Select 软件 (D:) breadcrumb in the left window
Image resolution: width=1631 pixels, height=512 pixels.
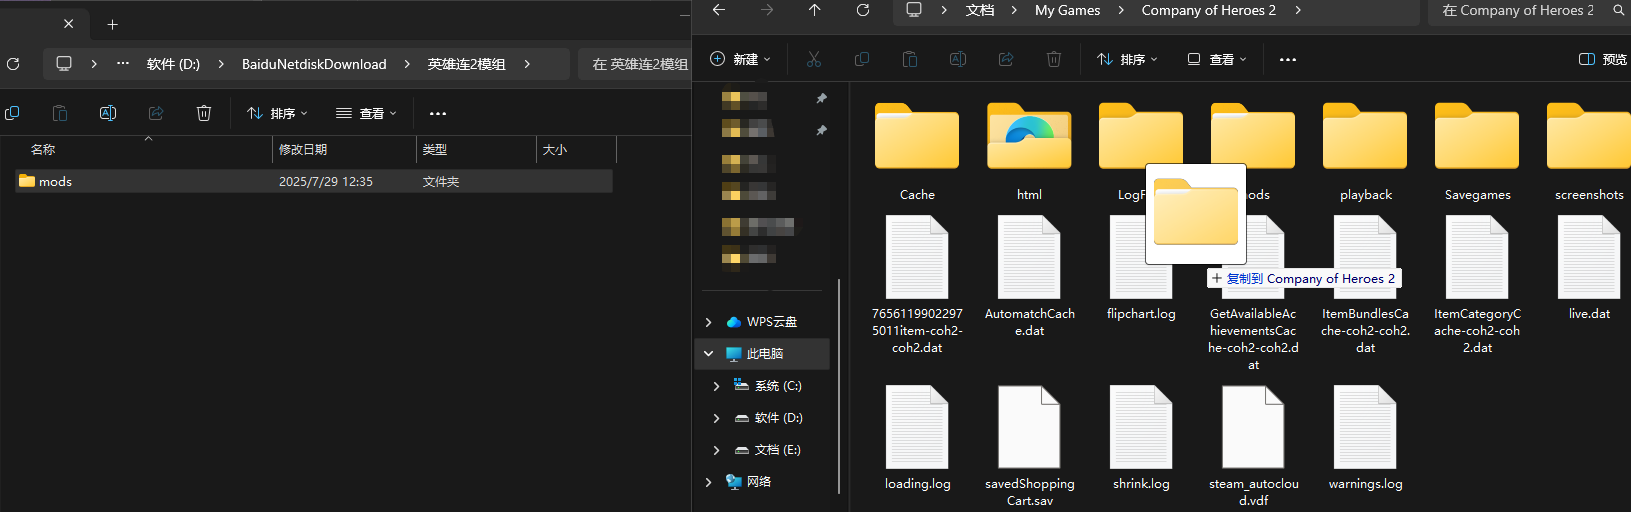(x=173, y=64)
